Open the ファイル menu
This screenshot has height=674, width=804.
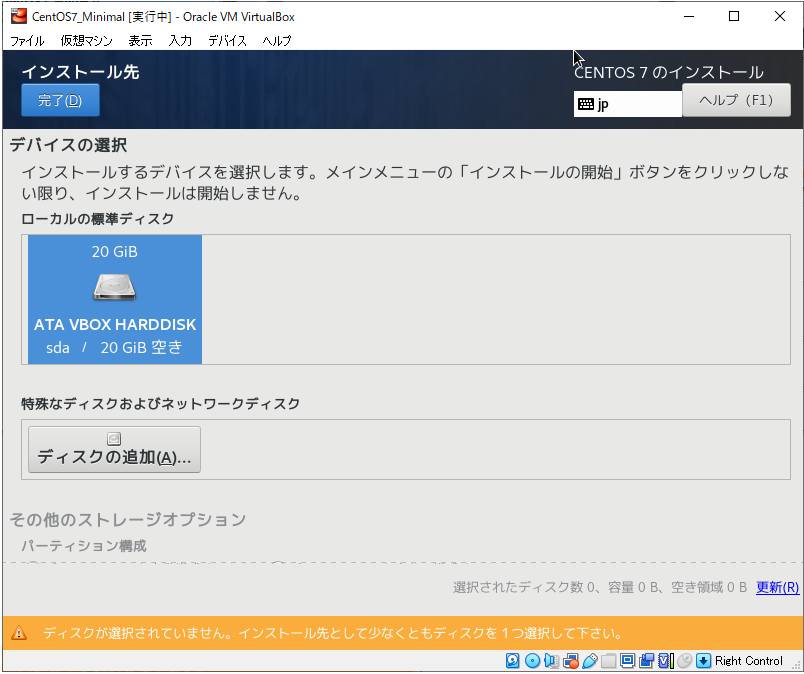[27, 41]
